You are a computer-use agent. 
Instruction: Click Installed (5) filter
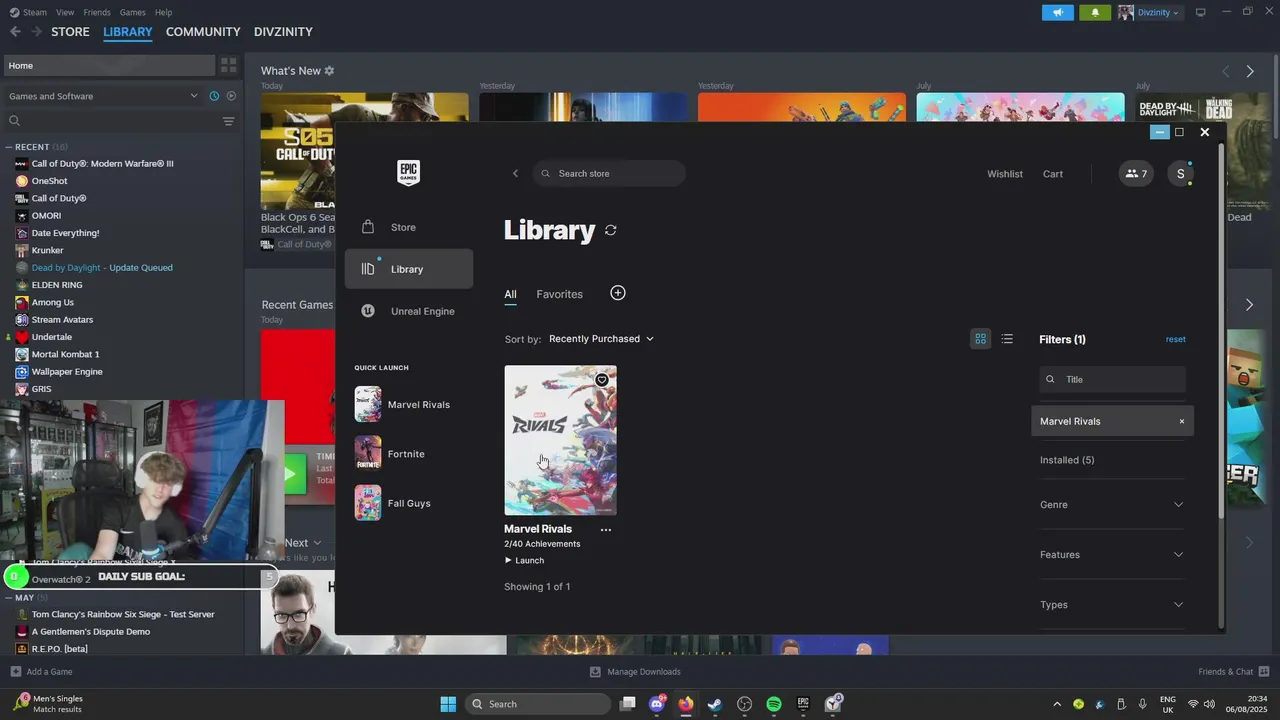pos(1067,460)
